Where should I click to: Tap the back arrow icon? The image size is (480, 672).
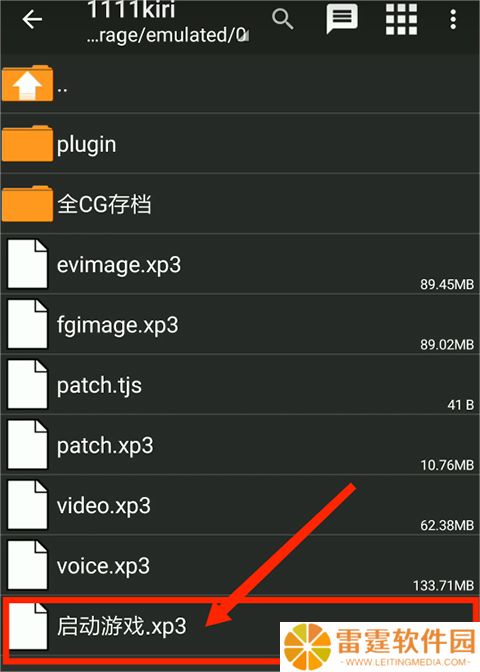(x=32, y=19)
